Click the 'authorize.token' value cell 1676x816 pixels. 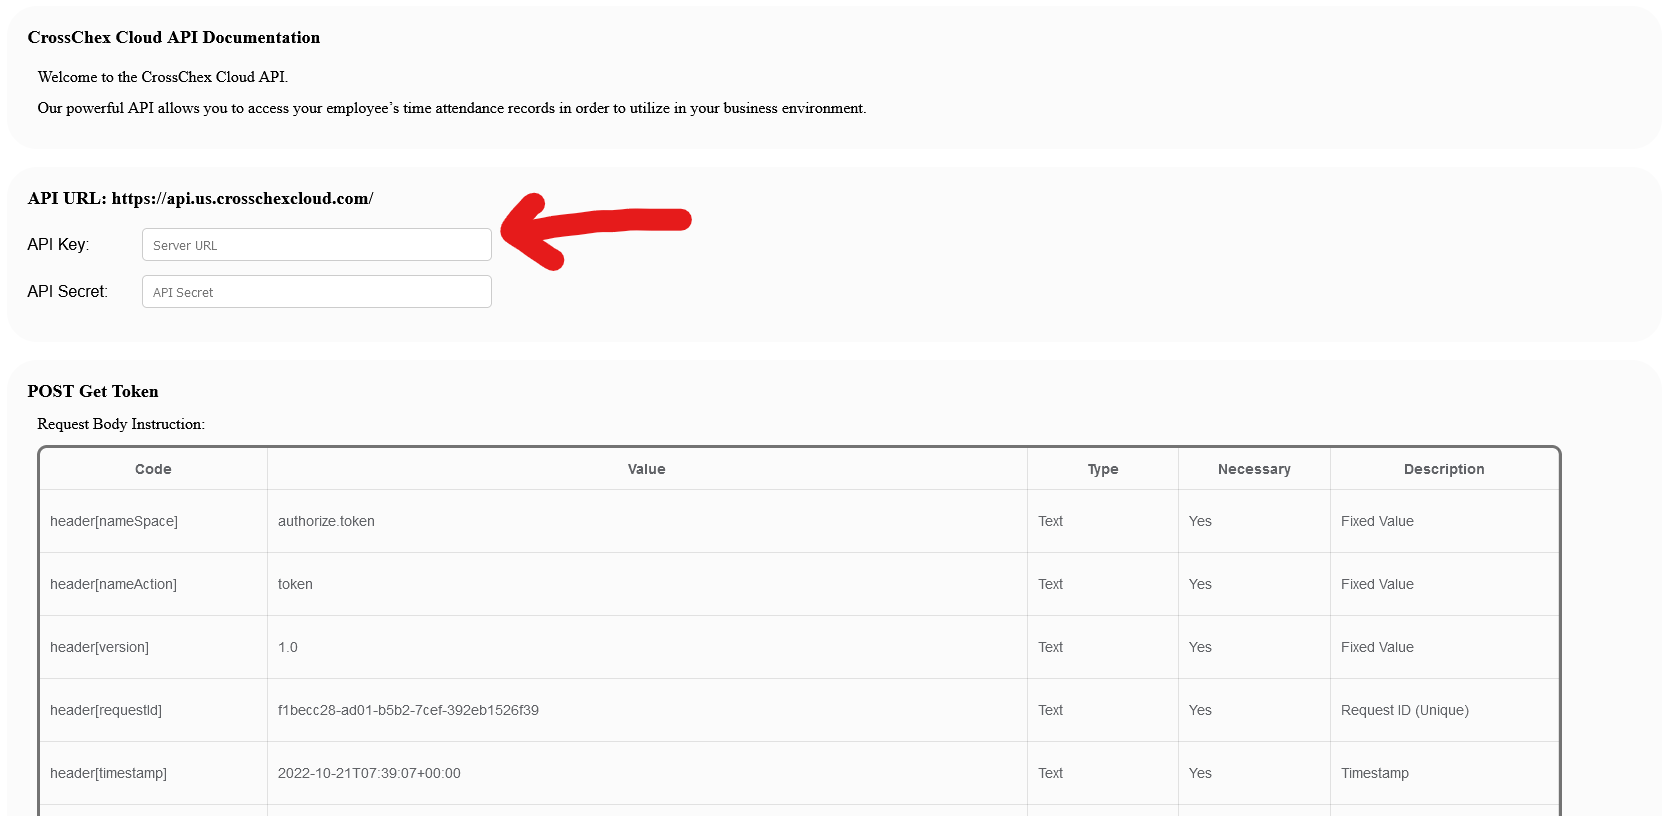(647, 521)
